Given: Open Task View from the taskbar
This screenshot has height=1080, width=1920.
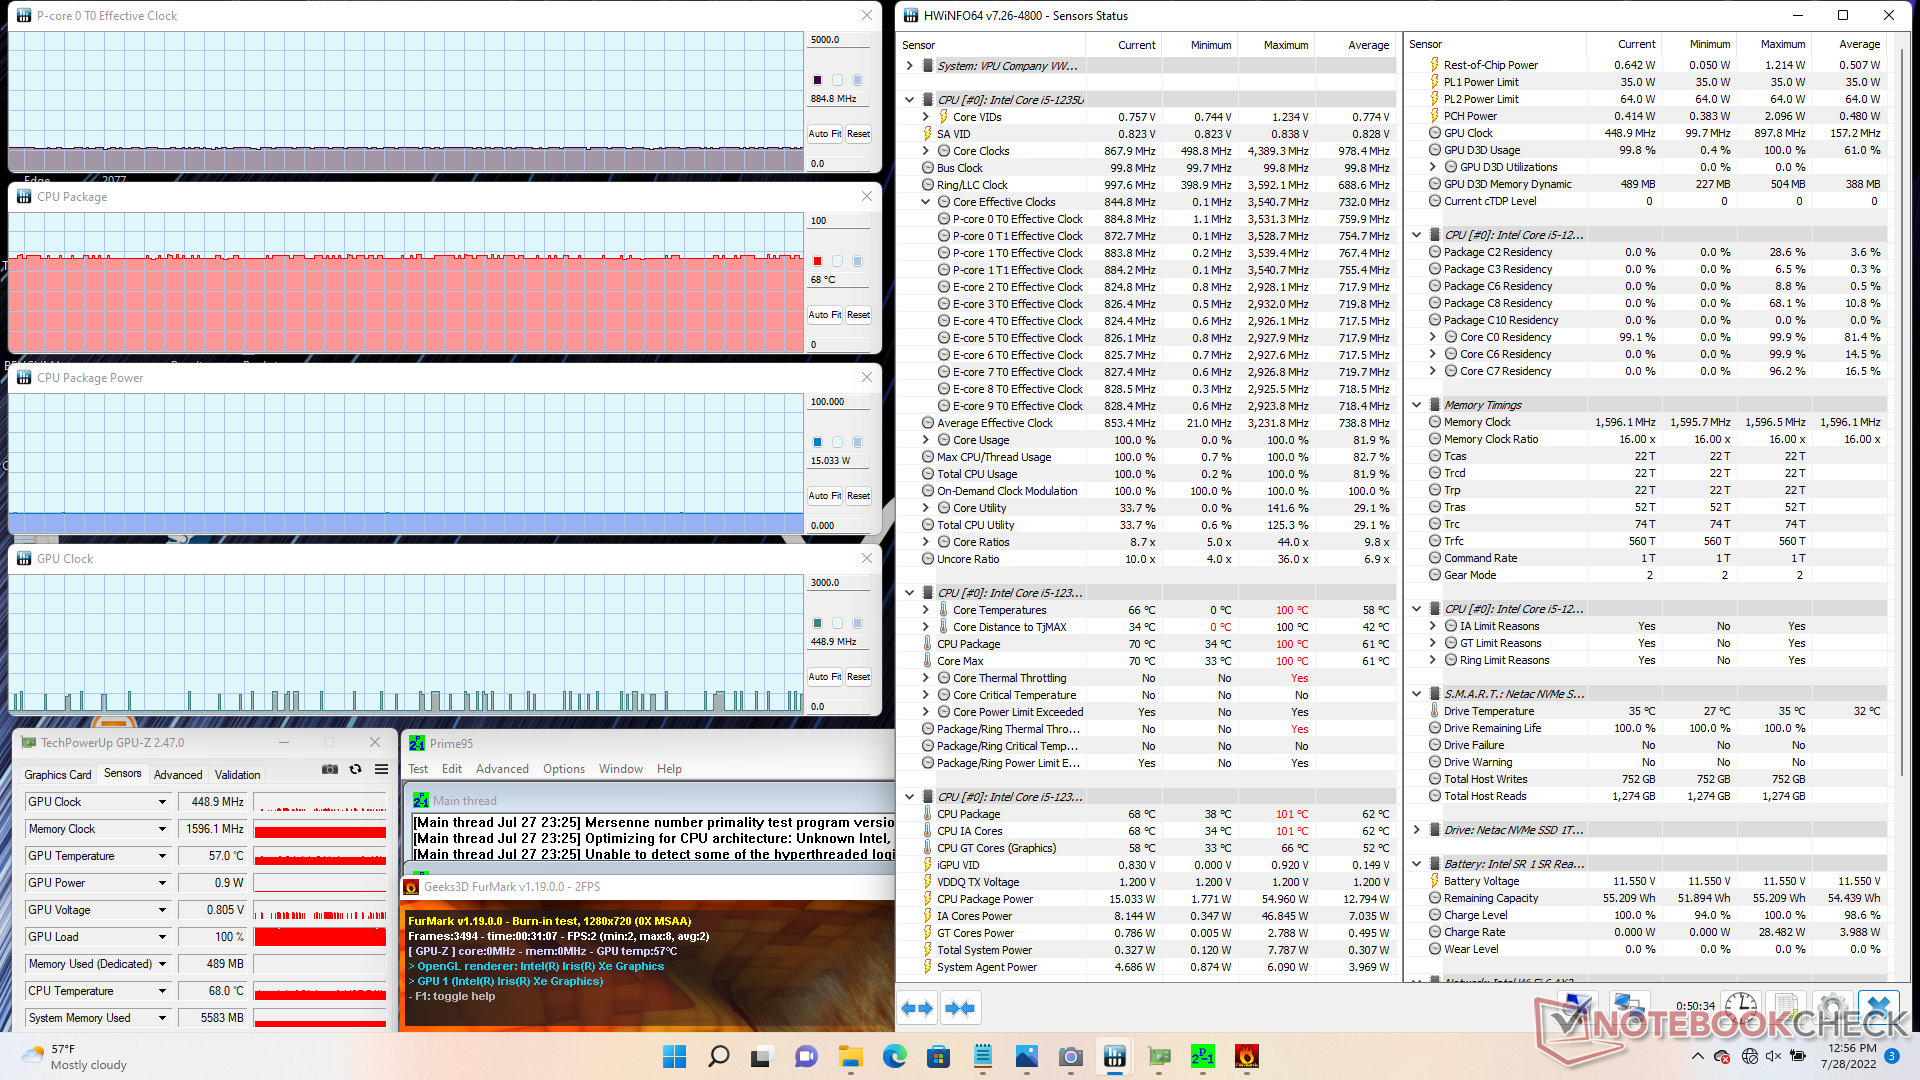Looking at the screenshot, I should (762, 1056).
